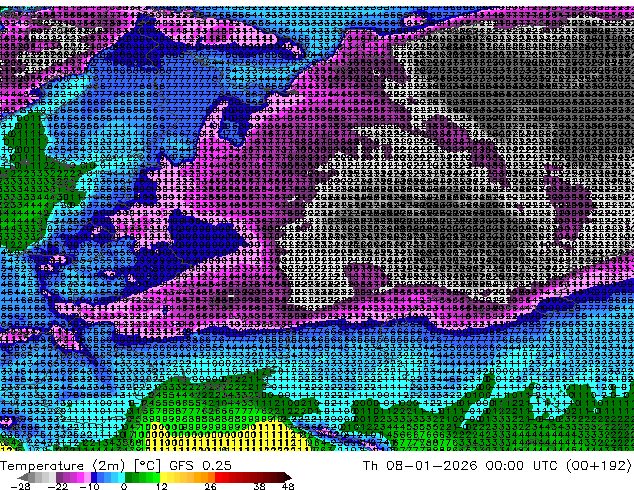Click the '26' legend value
This screenshot has height=490, width=634.
(x=210, y=486)
